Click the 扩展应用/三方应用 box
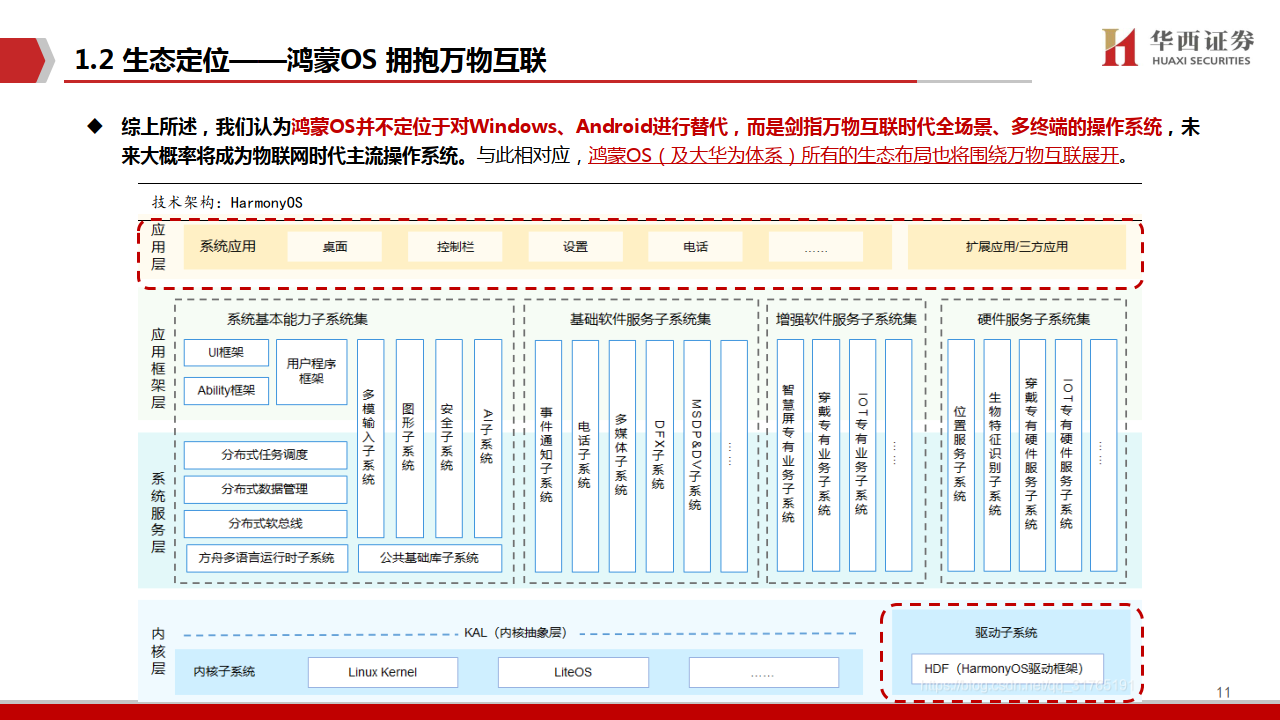This screenshot has width=1280, height=720. click(x=1016, y=246)
